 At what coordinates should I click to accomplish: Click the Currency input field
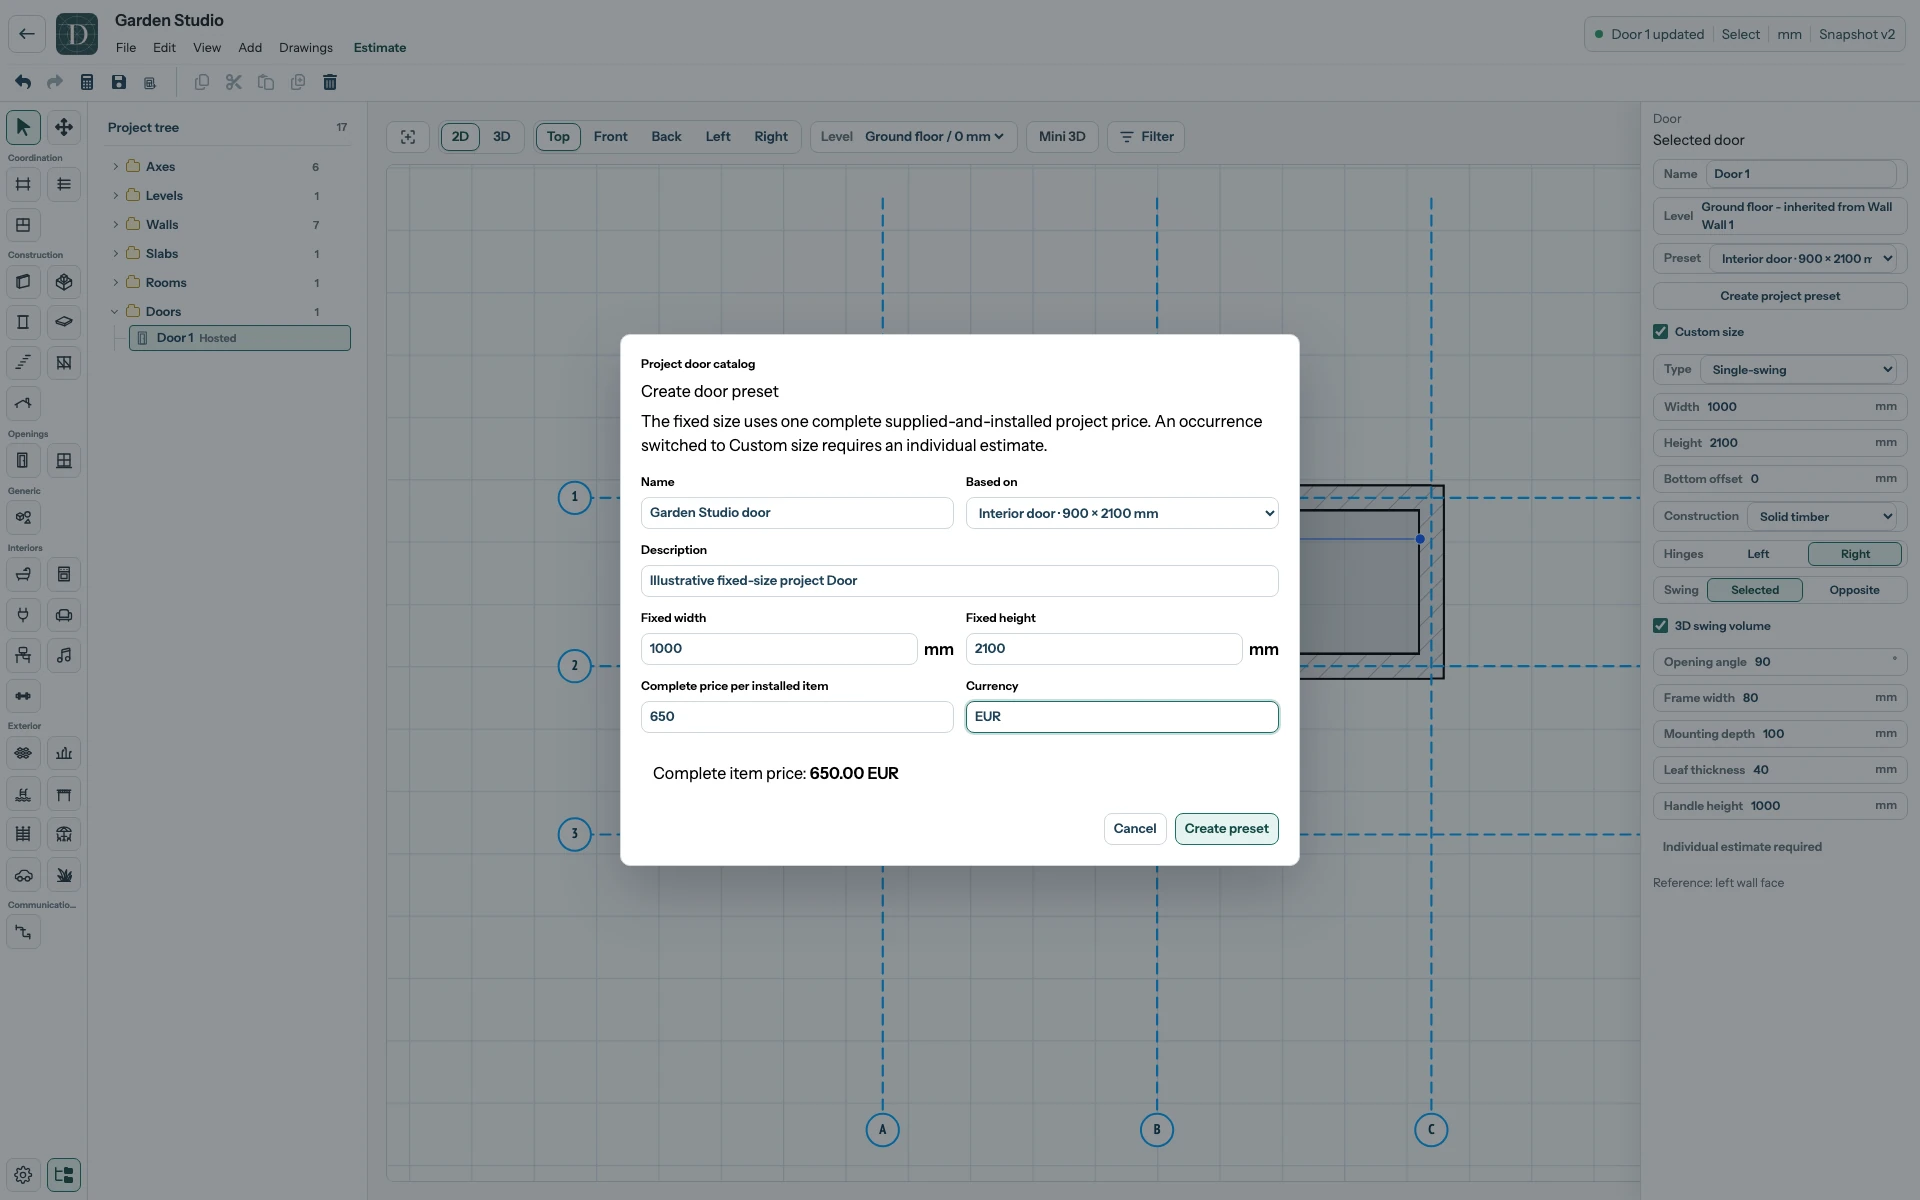[1122, 717]
